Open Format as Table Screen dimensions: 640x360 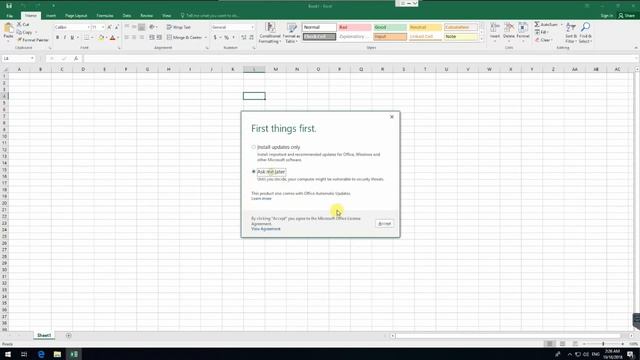coord(291,33)
